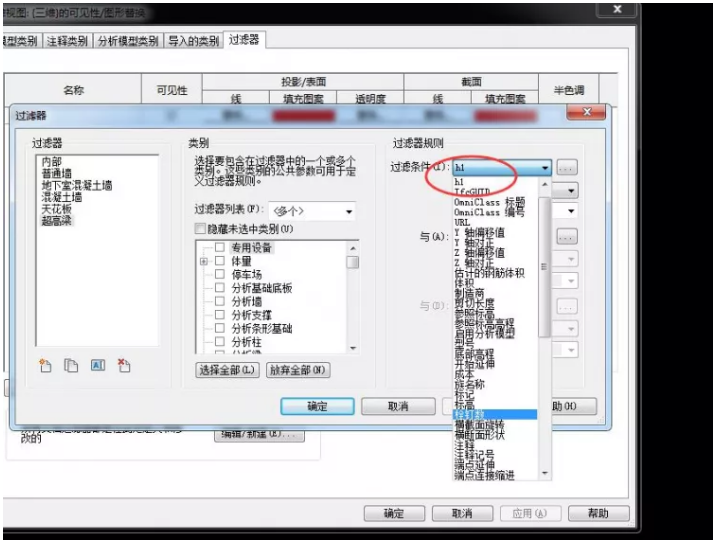Click down arrow of parameter list scrollbar
Viewport: 717px width, 543px height.
(545, 473)
